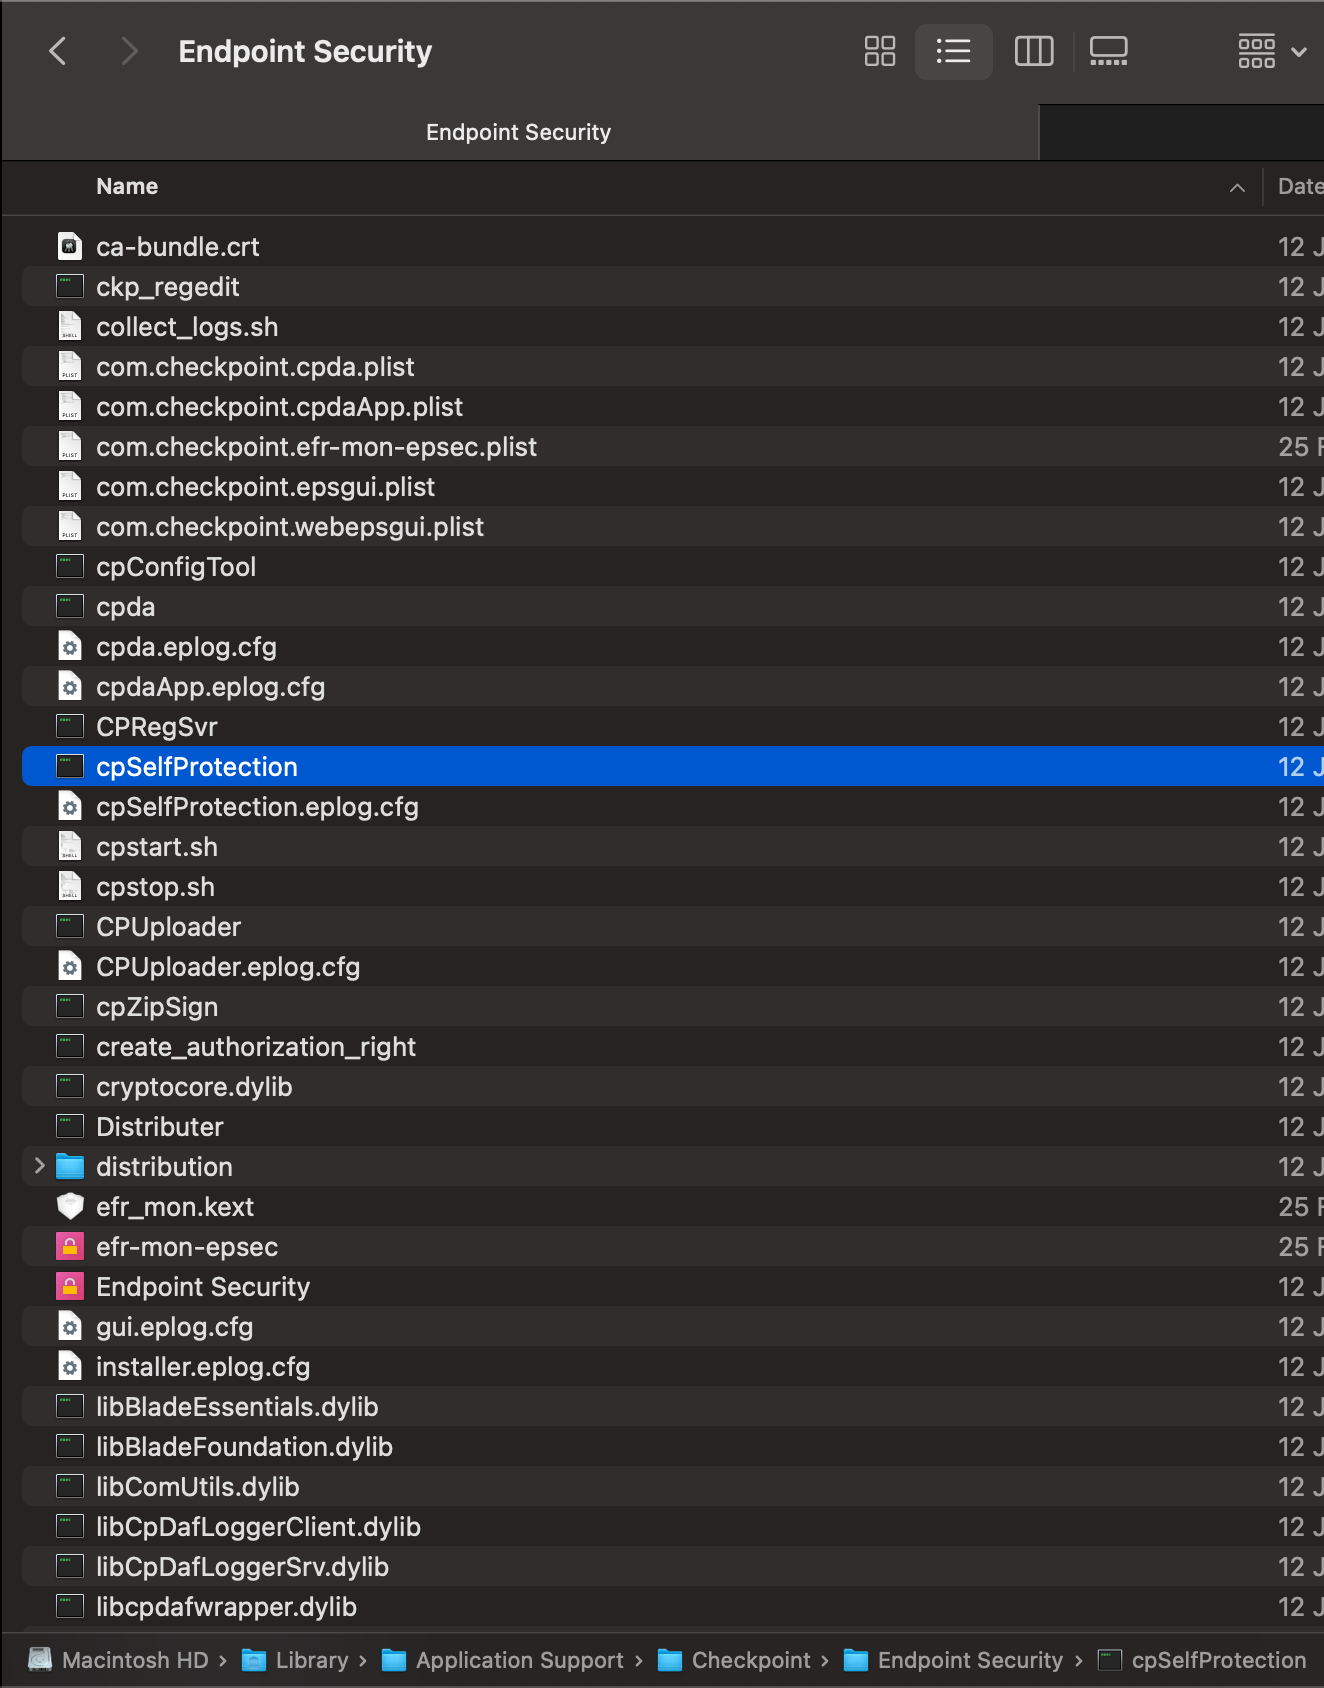Viewport: 1324px width, 1688px height.
Task: Select file create_authorization_right
Action: click(x=673, y=1046)
